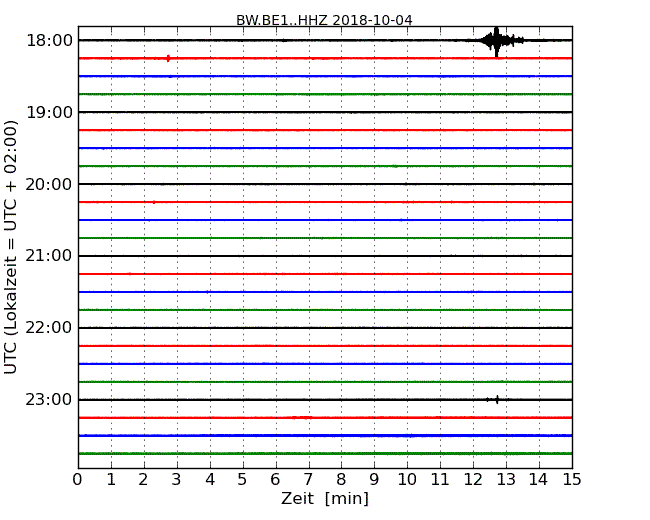Click the x-axis tick label 11
The height and width of the screenshot is (520, 650).
point(440,479)
